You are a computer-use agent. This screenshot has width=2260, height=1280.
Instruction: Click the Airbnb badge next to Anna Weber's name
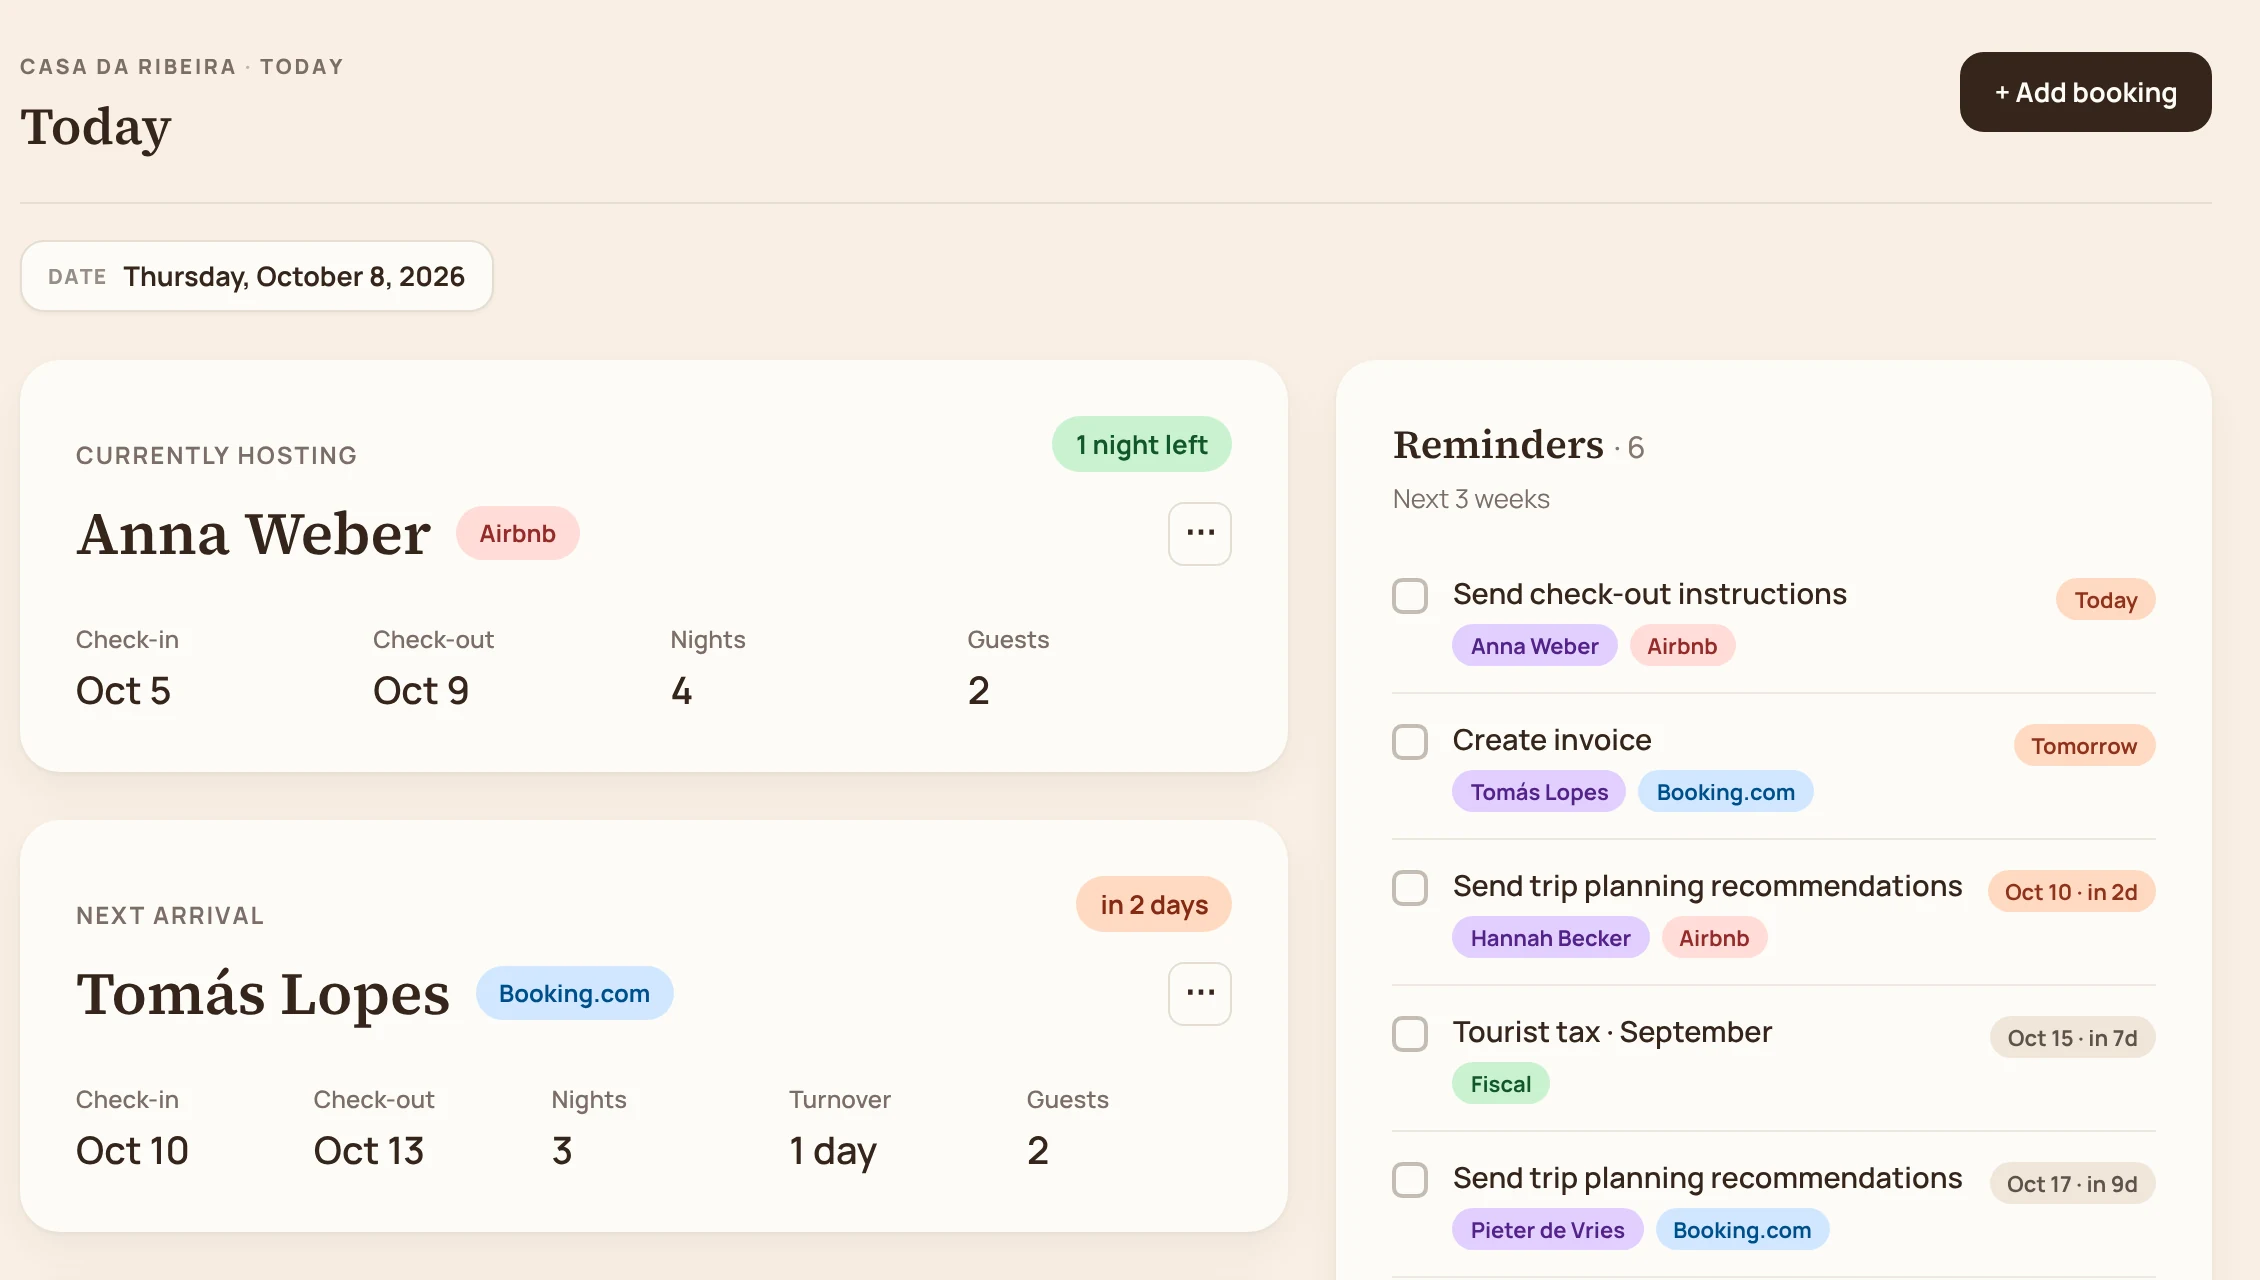[517, 533]
